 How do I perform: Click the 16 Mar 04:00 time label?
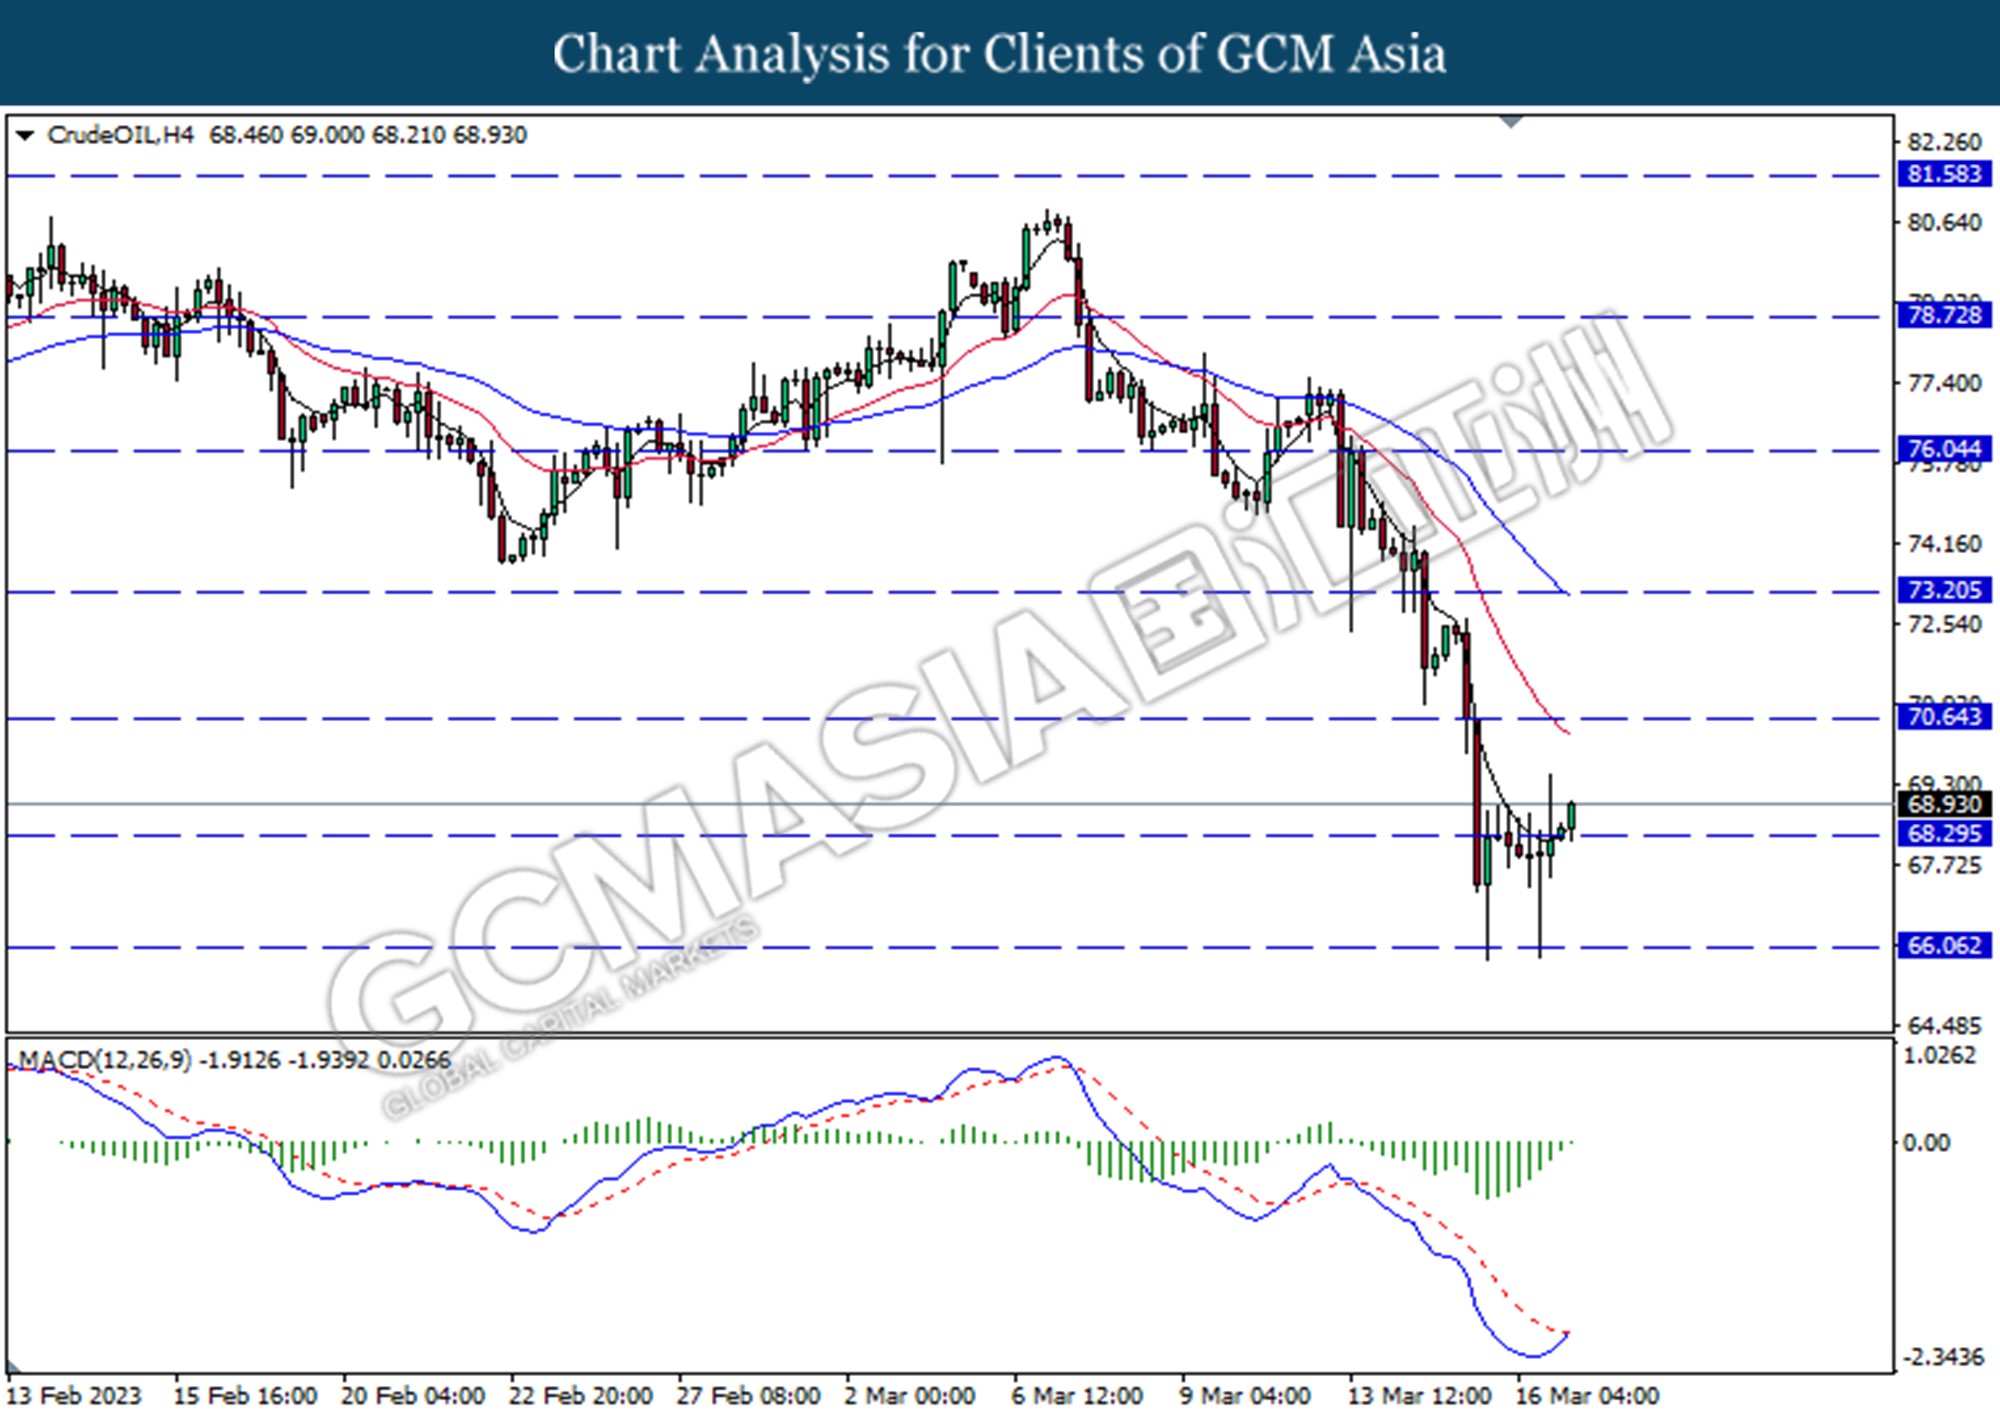point(1588,1396)
